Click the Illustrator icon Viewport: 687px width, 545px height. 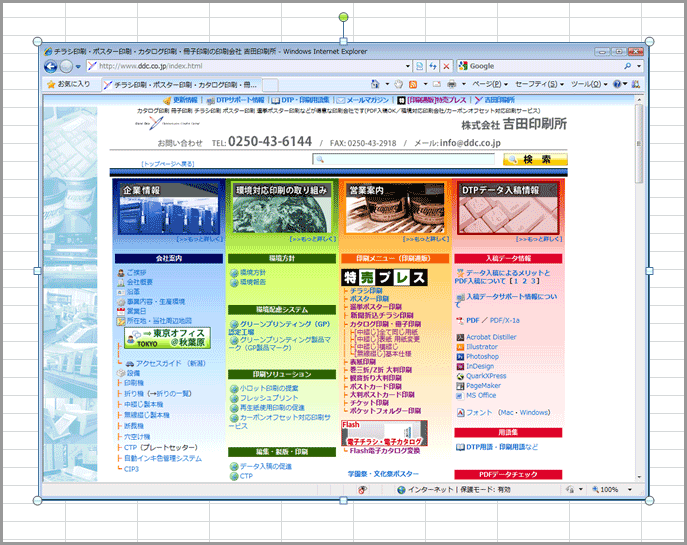point(460,347)
